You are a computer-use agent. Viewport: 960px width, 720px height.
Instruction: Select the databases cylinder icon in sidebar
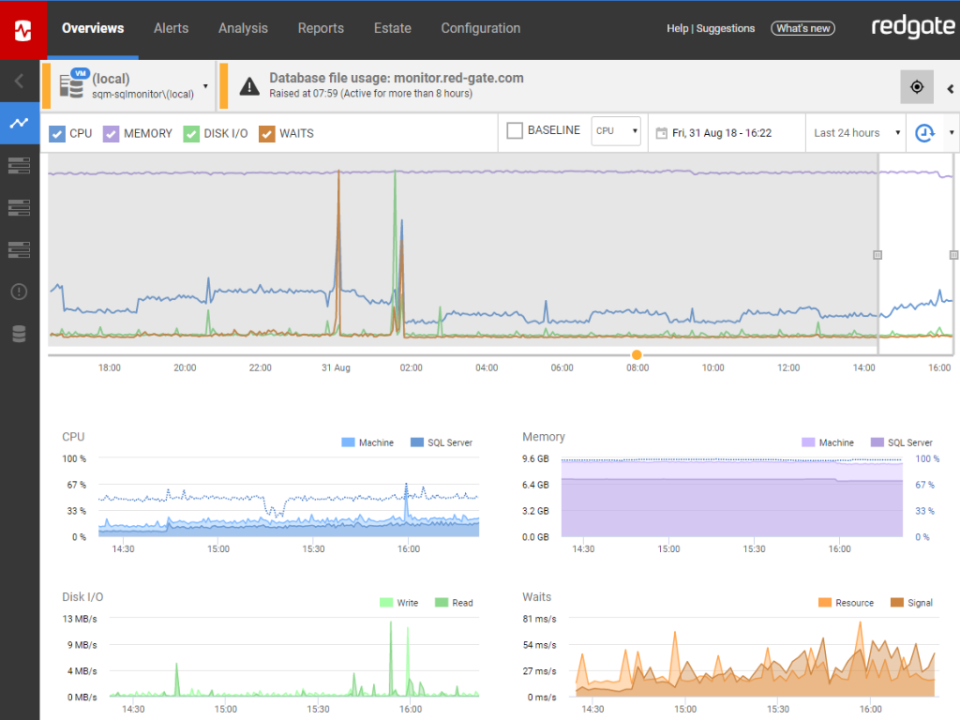pyautogui.click(x=18, y=333)
